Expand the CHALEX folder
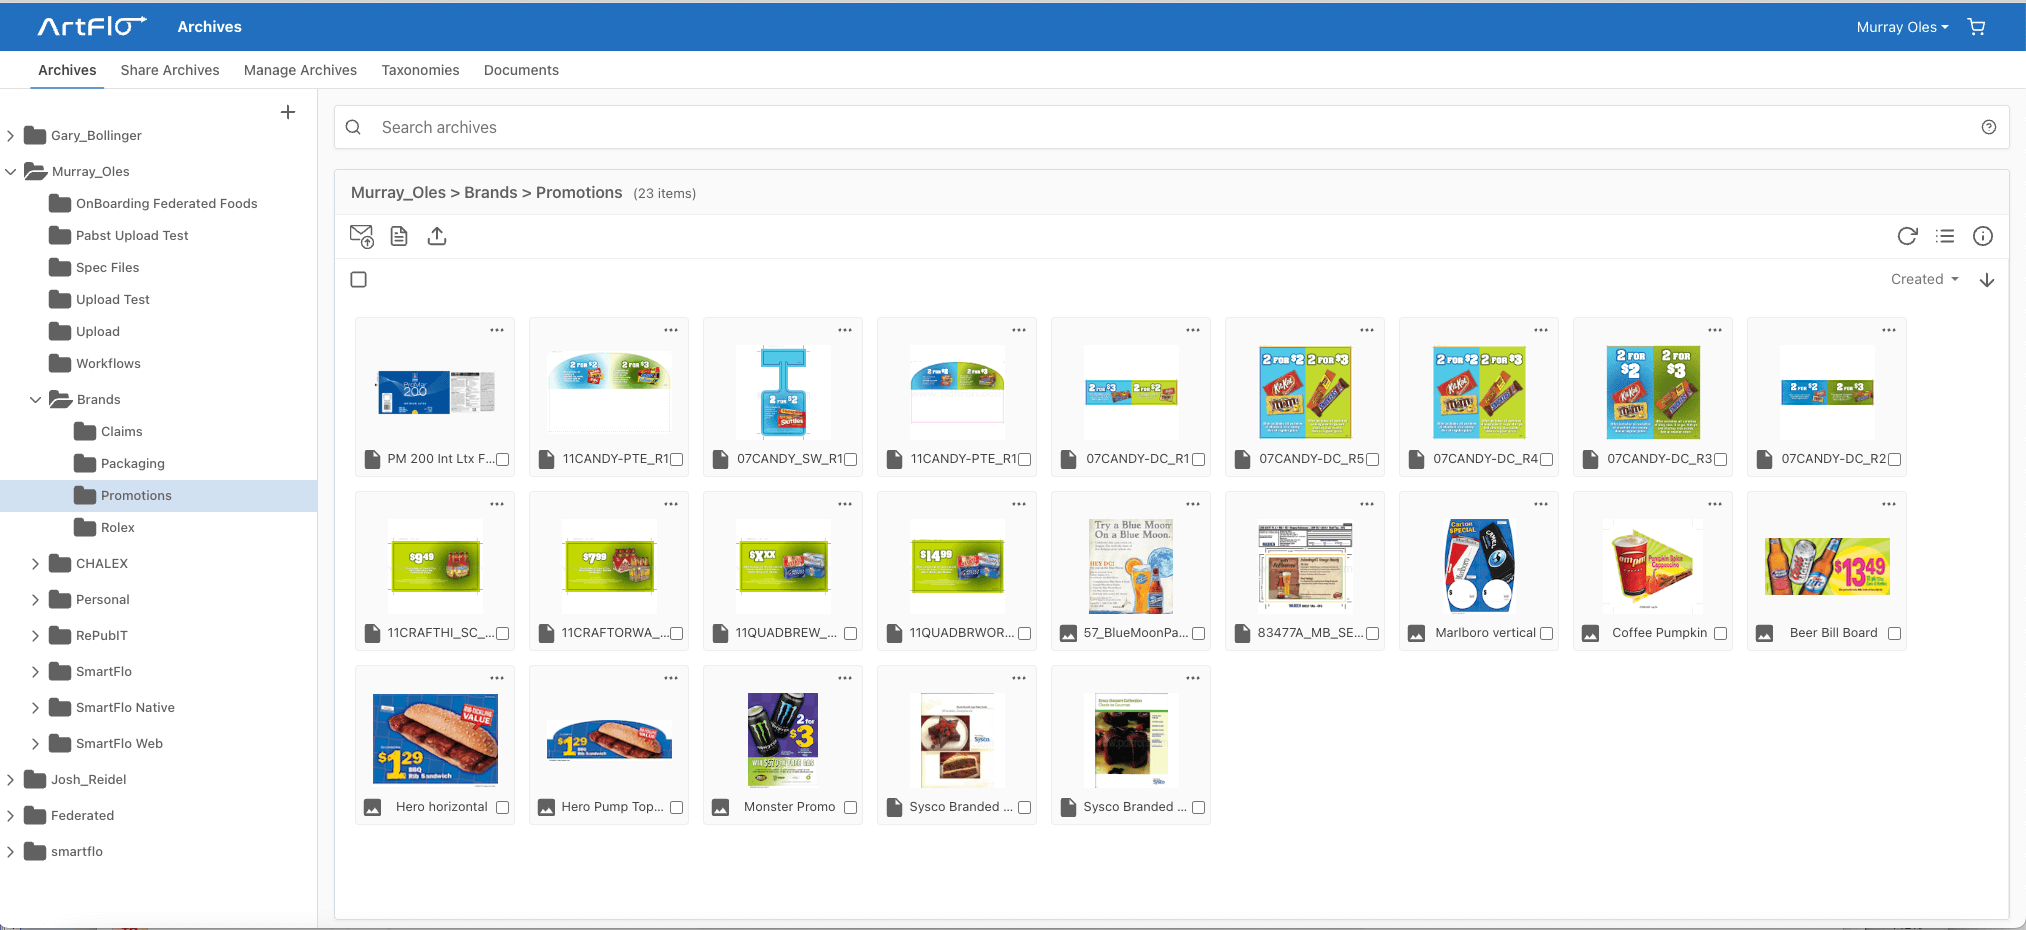Screen dimensions: 2026x930 [36, 564]
